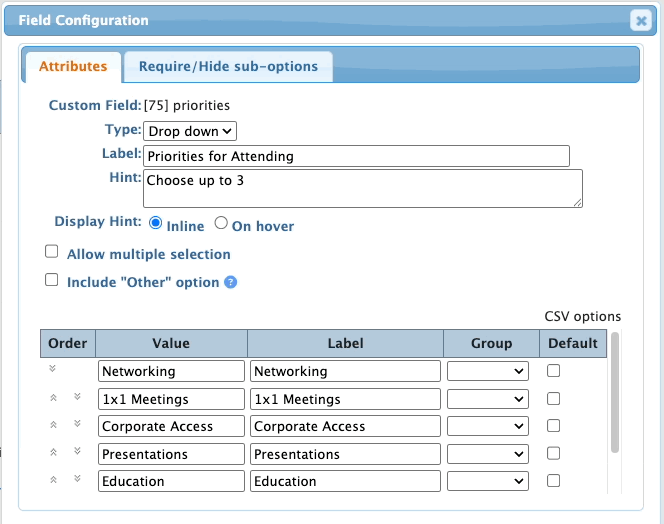664x524 pixels.
Task: Click the Order column header
Action: coord(68,343)
